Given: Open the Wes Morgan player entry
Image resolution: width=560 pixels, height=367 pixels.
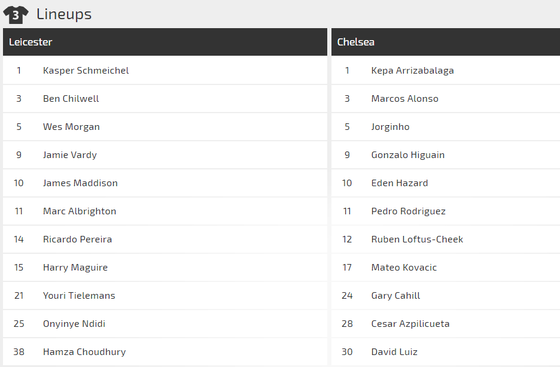Looking at the screenshot, I should click(x=71, y=127).
